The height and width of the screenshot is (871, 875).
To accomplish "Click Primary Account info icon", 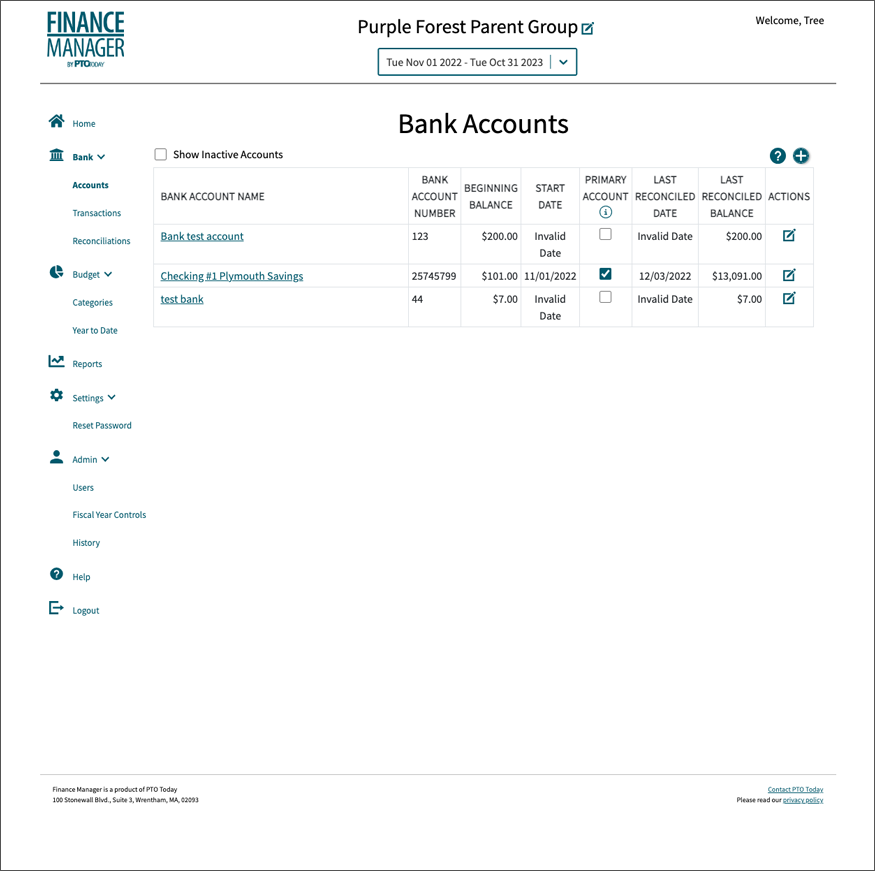I will click(605, 212).
